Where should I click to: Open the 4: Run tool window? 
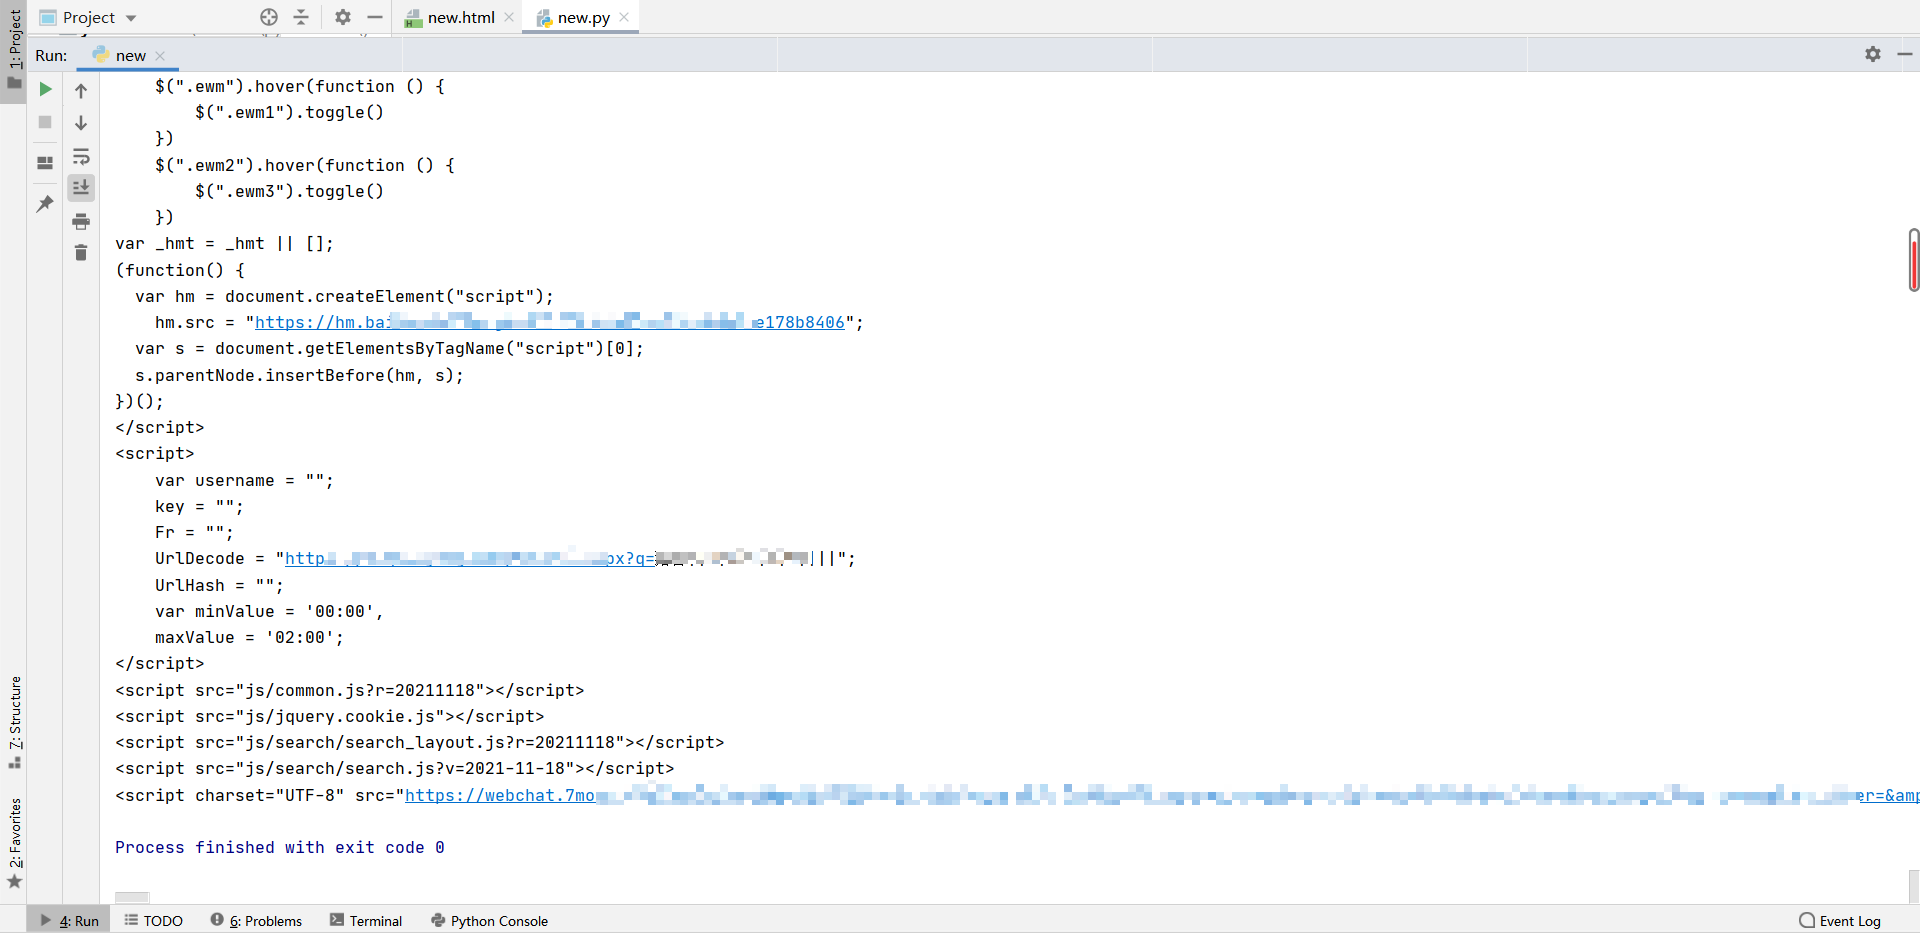70,921
